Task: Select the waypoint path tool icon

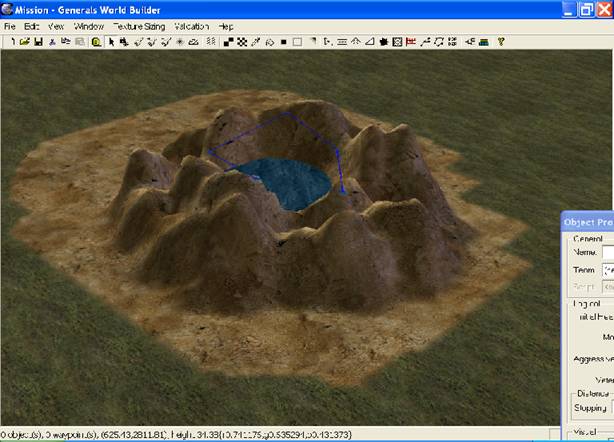Action: point(425,41)
